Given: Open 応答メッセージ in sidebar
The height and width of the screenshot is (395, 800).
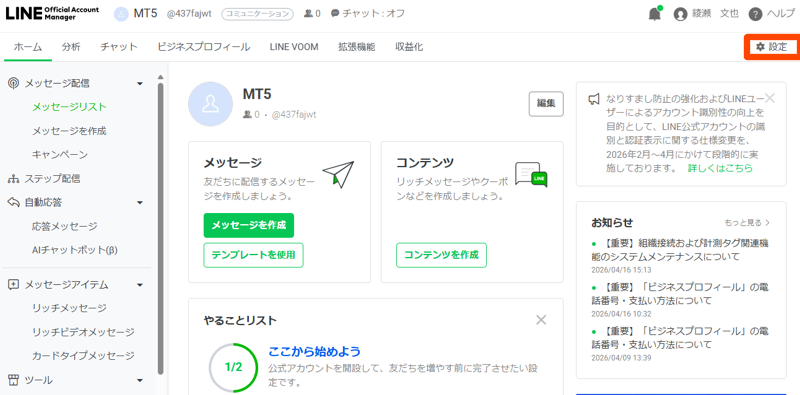Looking at the screenshot, I should pyautogui.click(x=64, y=226).
